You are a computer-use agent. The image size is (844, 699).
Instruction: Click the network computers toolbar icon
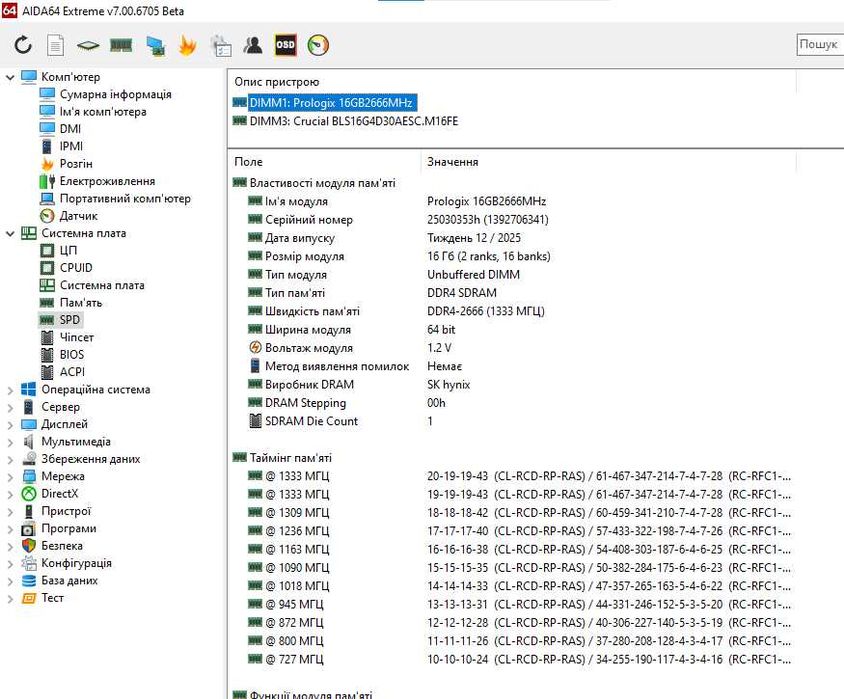pos(156,46)
